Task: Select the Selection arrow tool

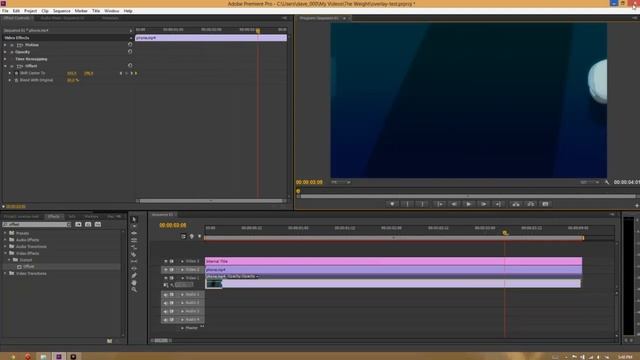Action: click(134, 219)
